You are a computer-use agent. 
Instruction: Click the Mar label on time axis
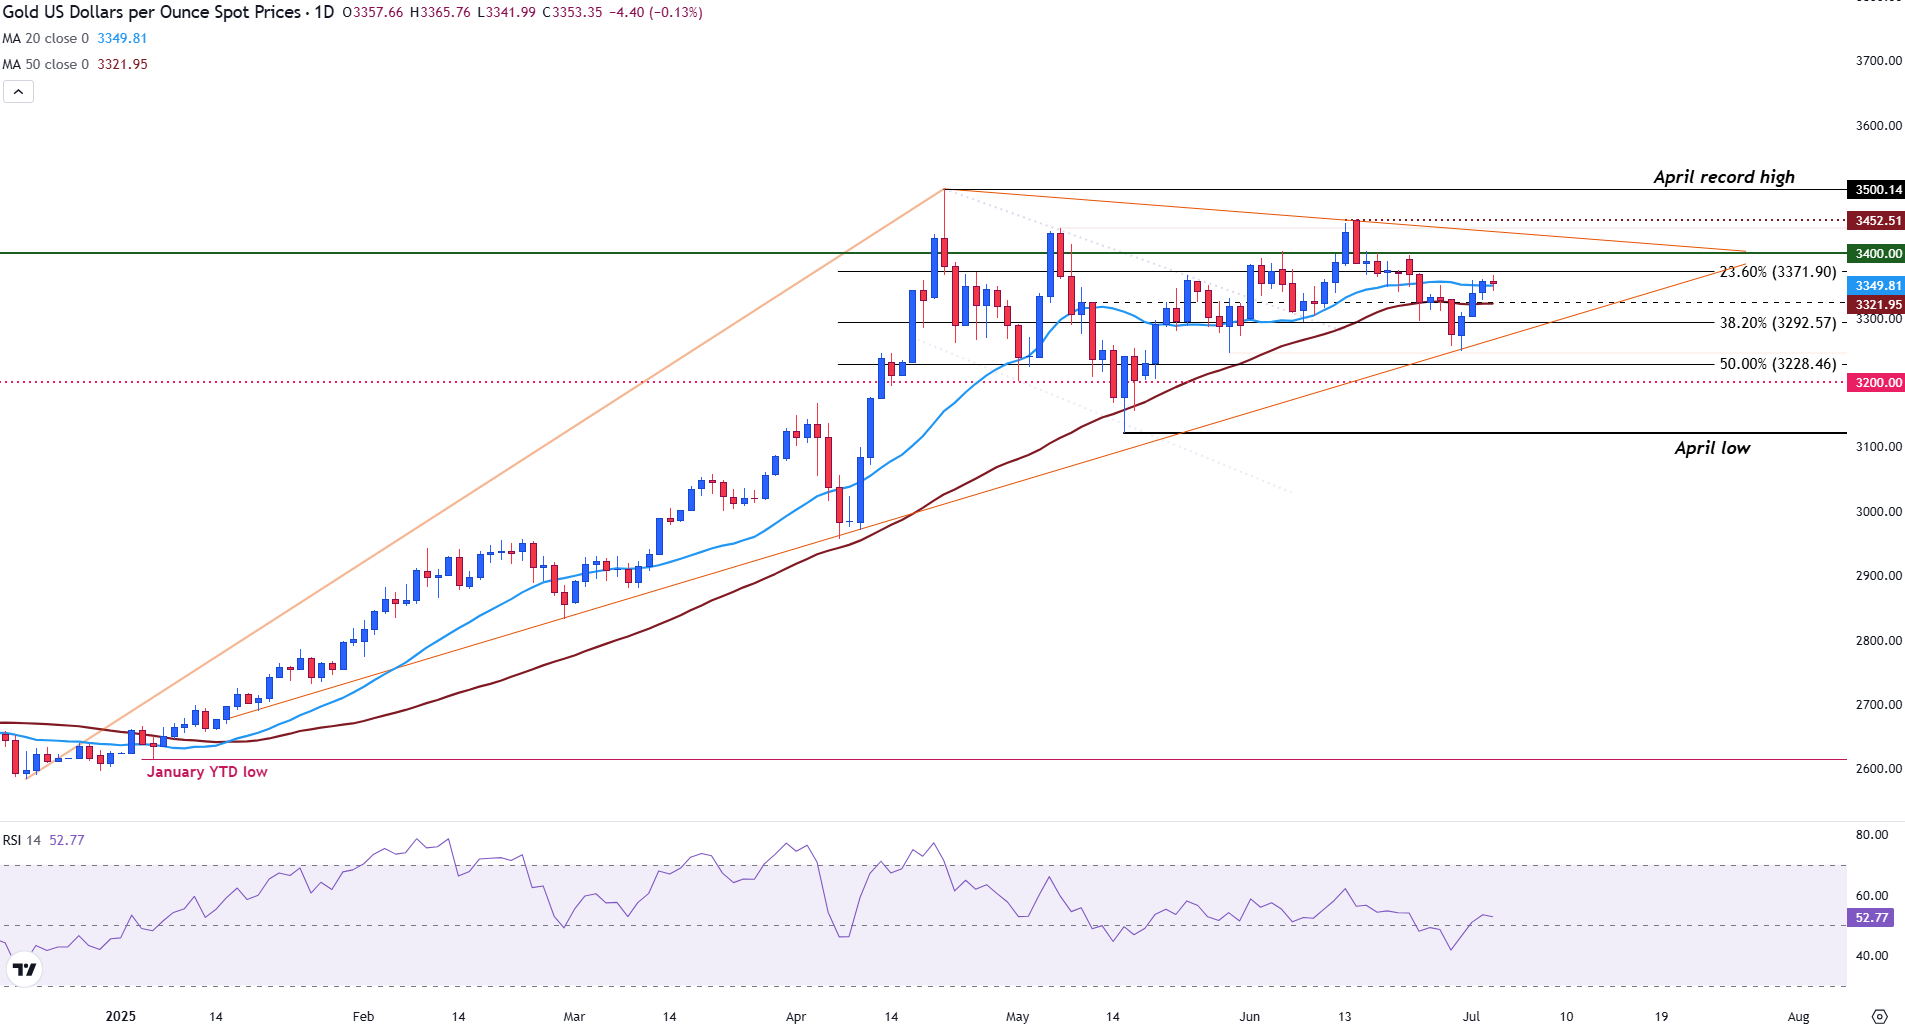click(x=574, y=1016)
